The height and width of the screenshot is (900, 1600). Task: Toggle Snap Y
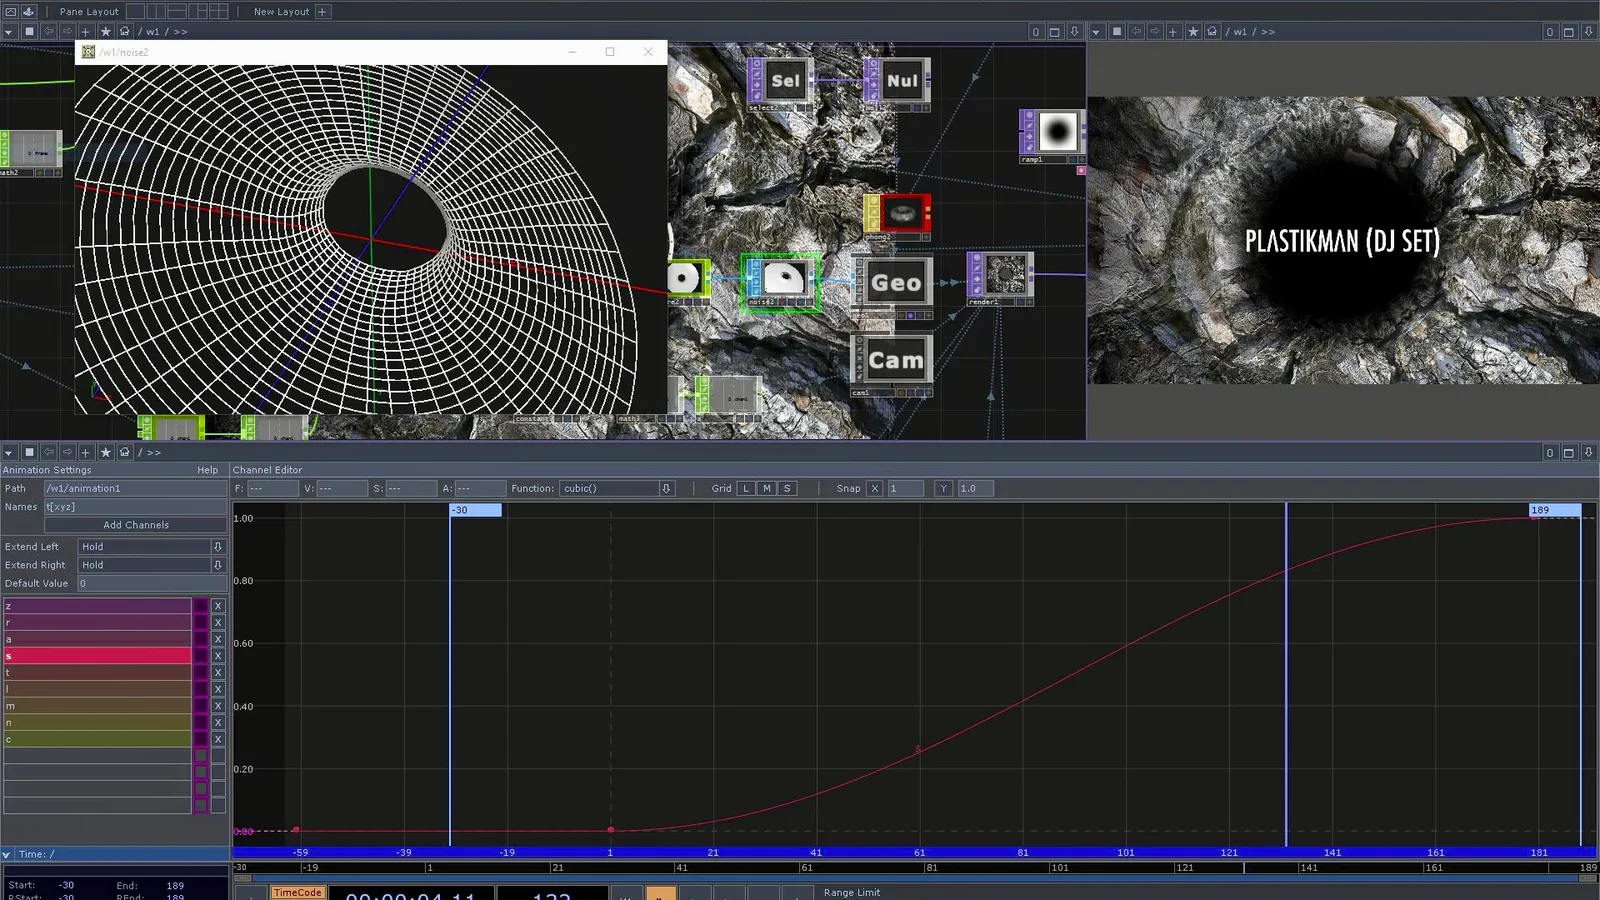point(943,488)
